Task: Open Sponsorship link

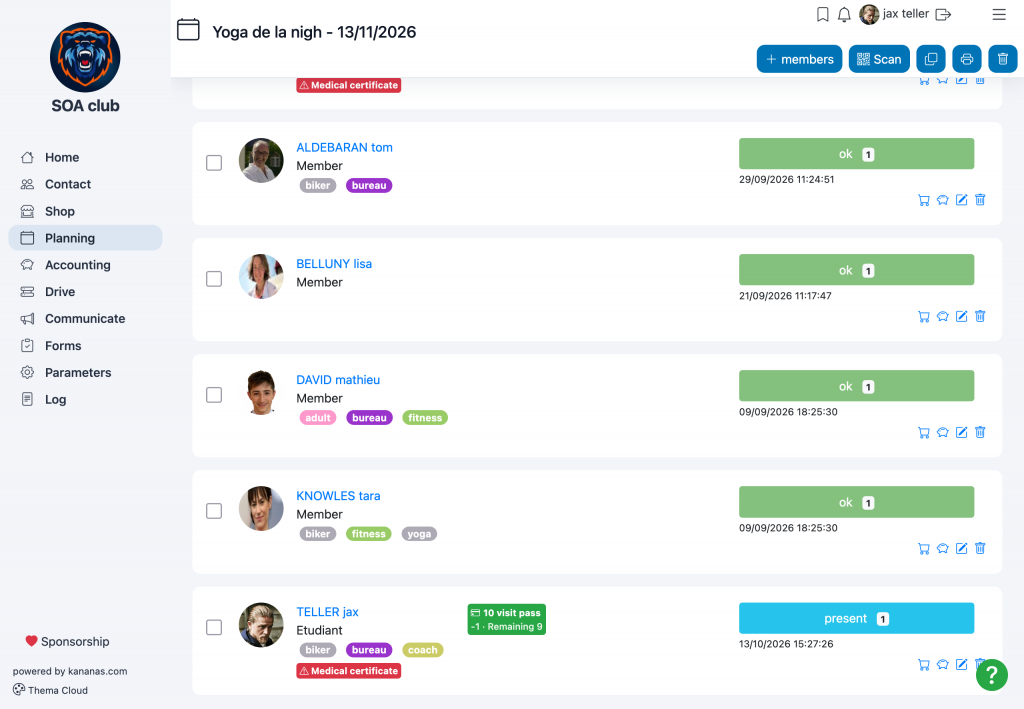Action: click(x=67, y=642)
